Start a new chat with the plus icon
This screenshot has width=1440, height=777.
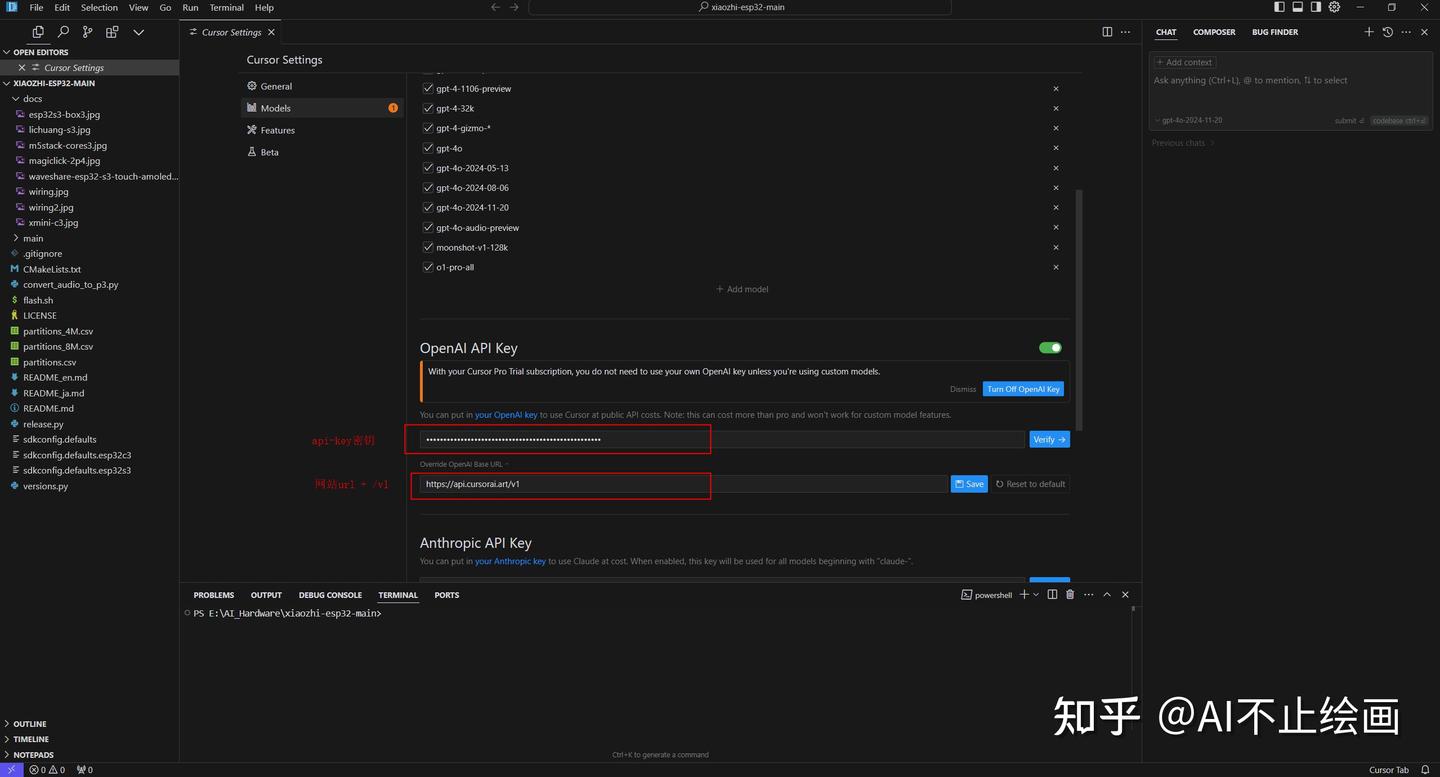(x=1369, y=31)
